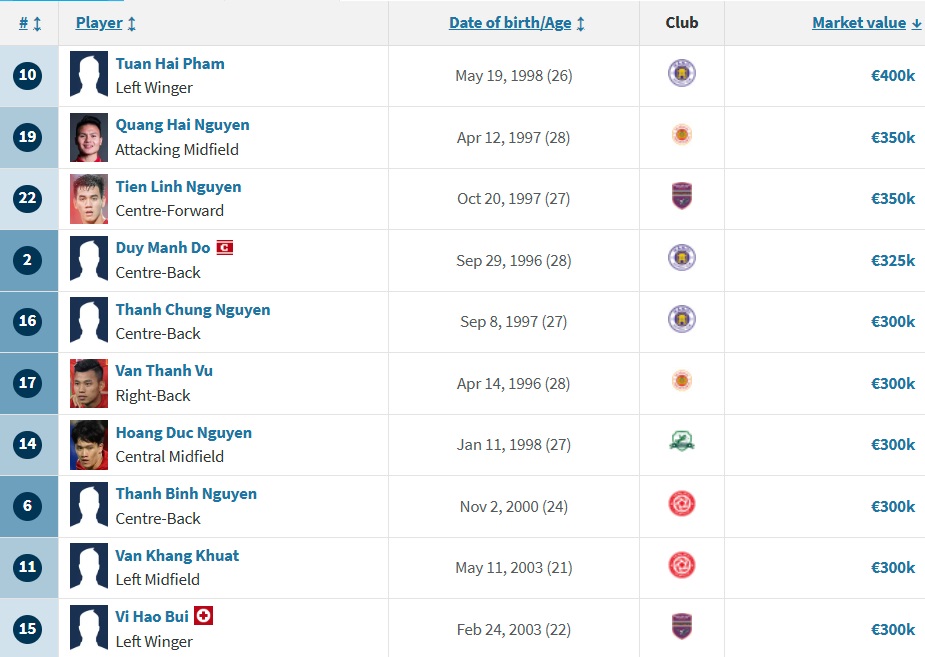925x657 pixels.
Task: Click Tien Linh Nguyen's player photo
Action: [88, 199]
